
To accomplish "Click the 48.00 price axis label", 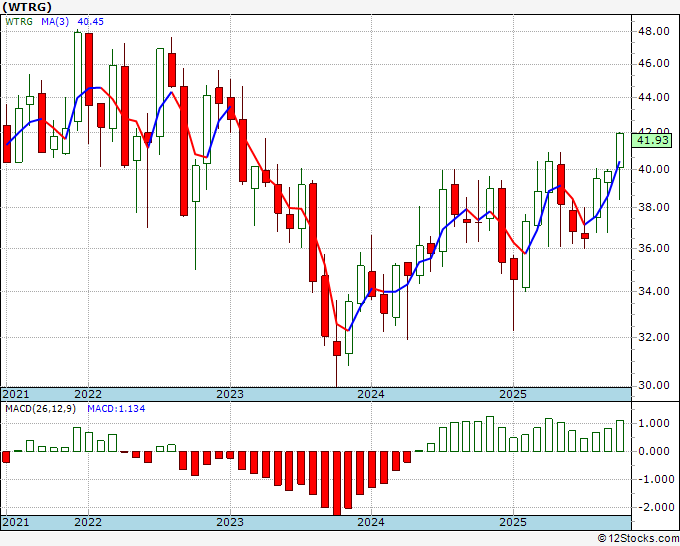I will point(654,31).
